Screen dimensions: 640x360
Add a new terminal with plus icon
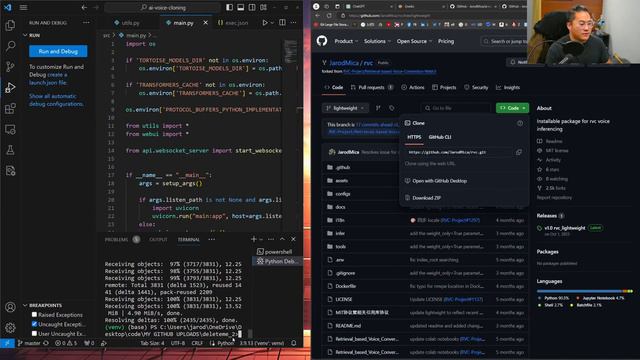pyautogui.click(x=254, y=239)
